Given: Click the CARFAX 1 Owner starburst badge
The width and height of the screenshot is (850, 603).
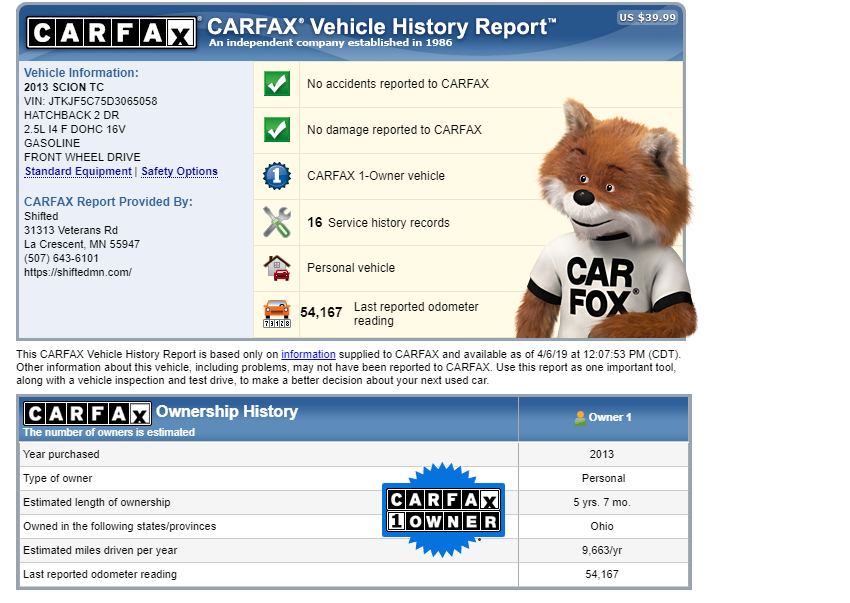Looking at the screenshot, I should click(443, 510).
